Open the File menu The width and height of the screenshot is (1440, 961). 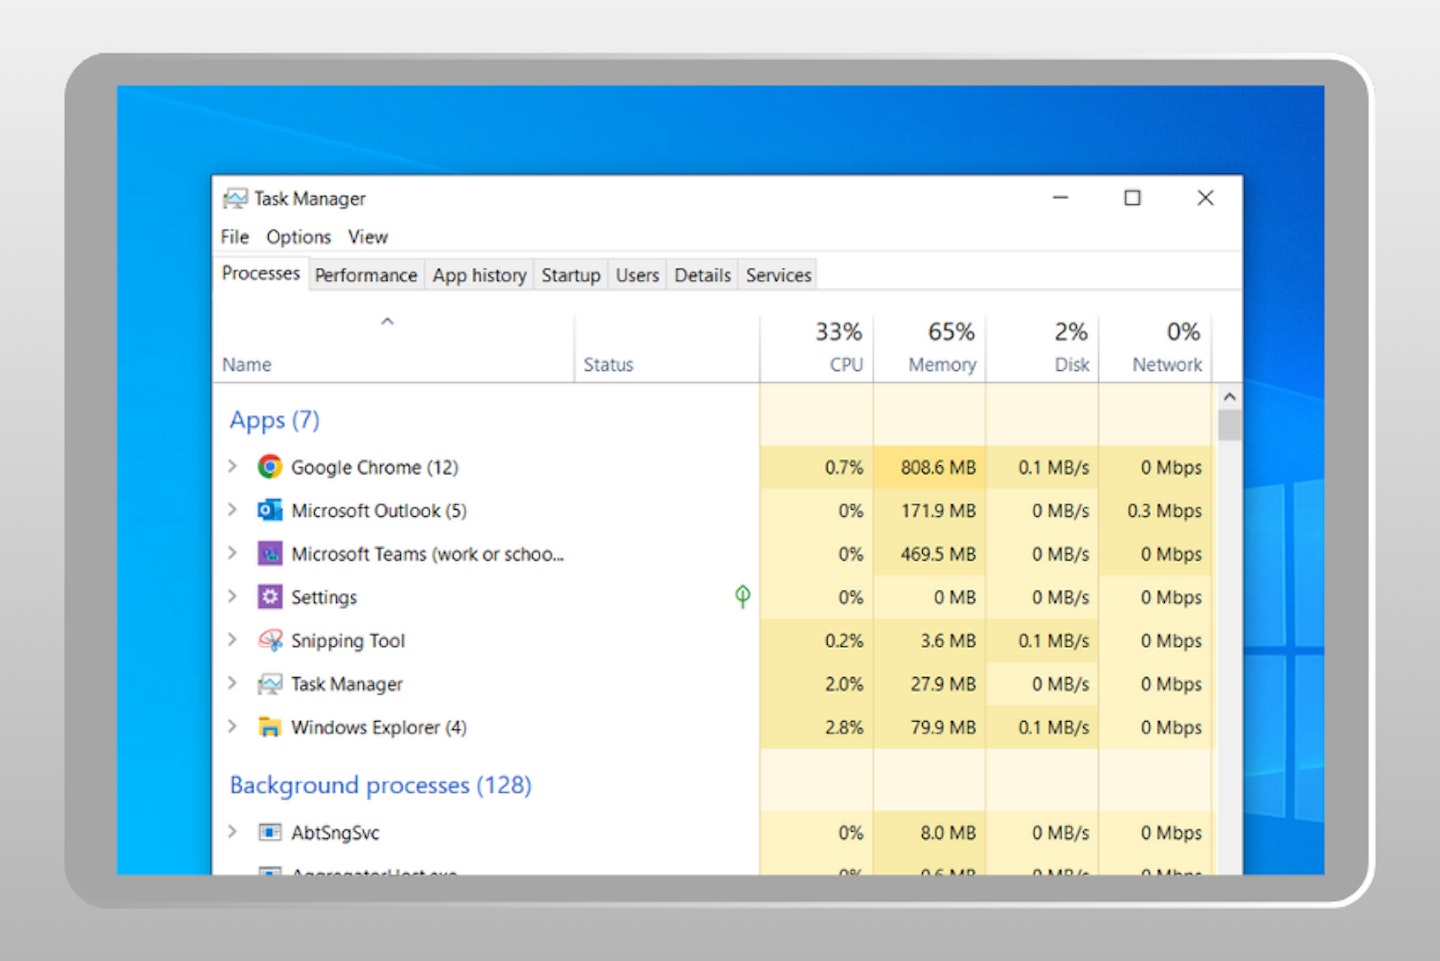tap(235, 237)
